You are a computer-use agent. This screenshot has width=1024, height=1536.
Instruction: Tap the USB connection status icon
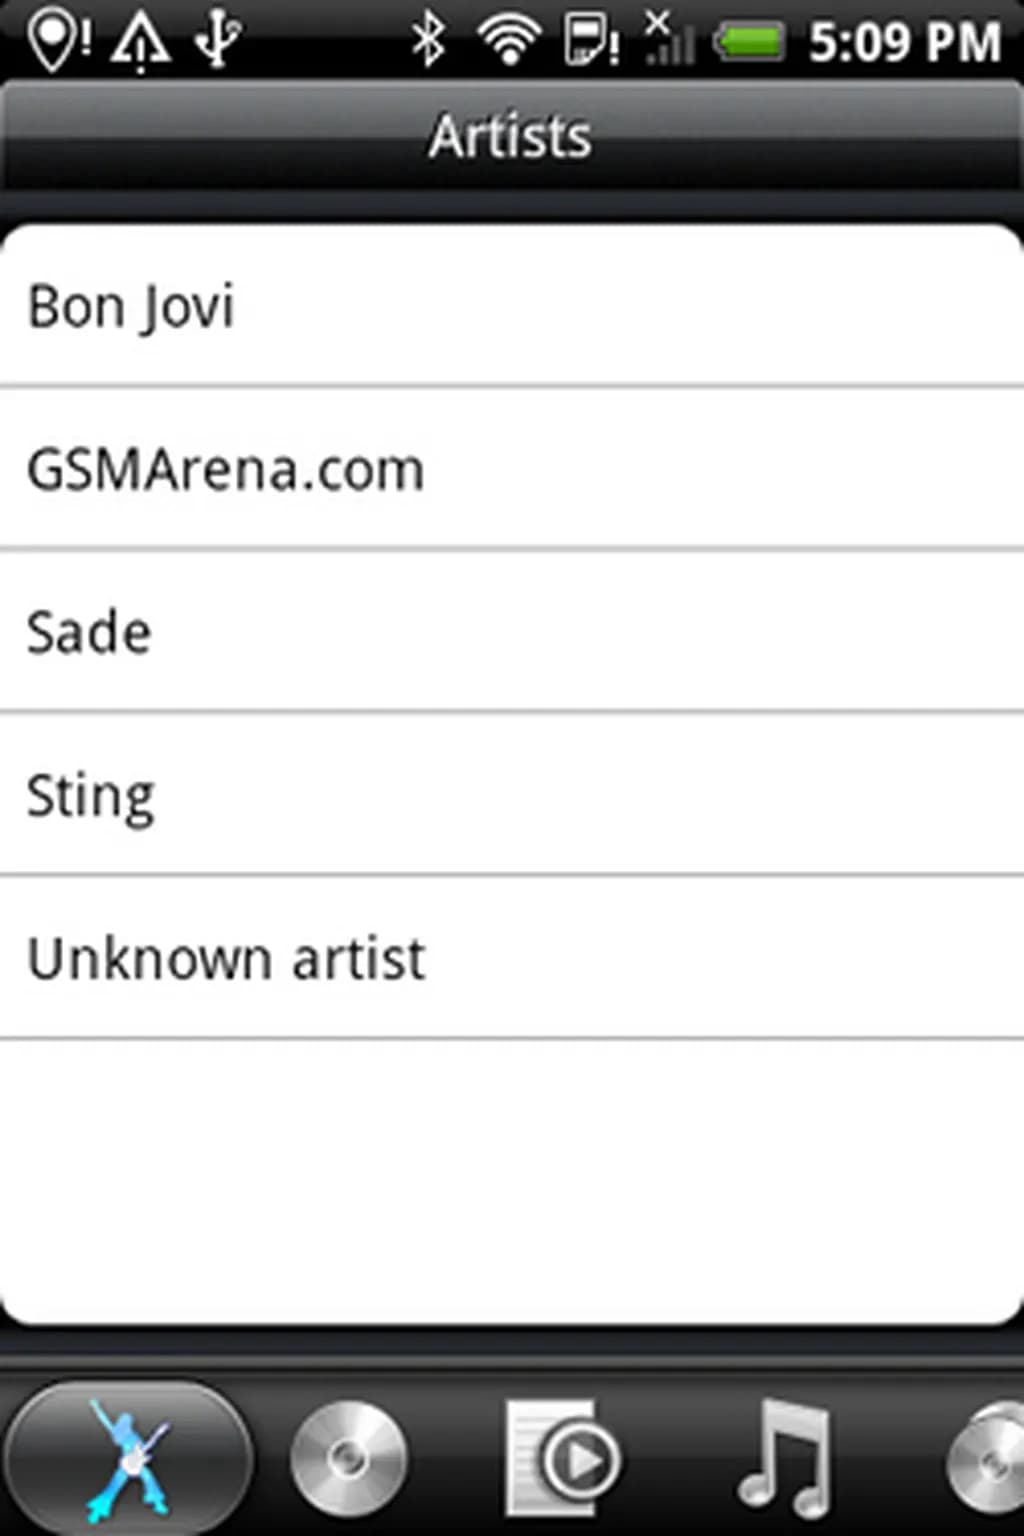(218, 40)
